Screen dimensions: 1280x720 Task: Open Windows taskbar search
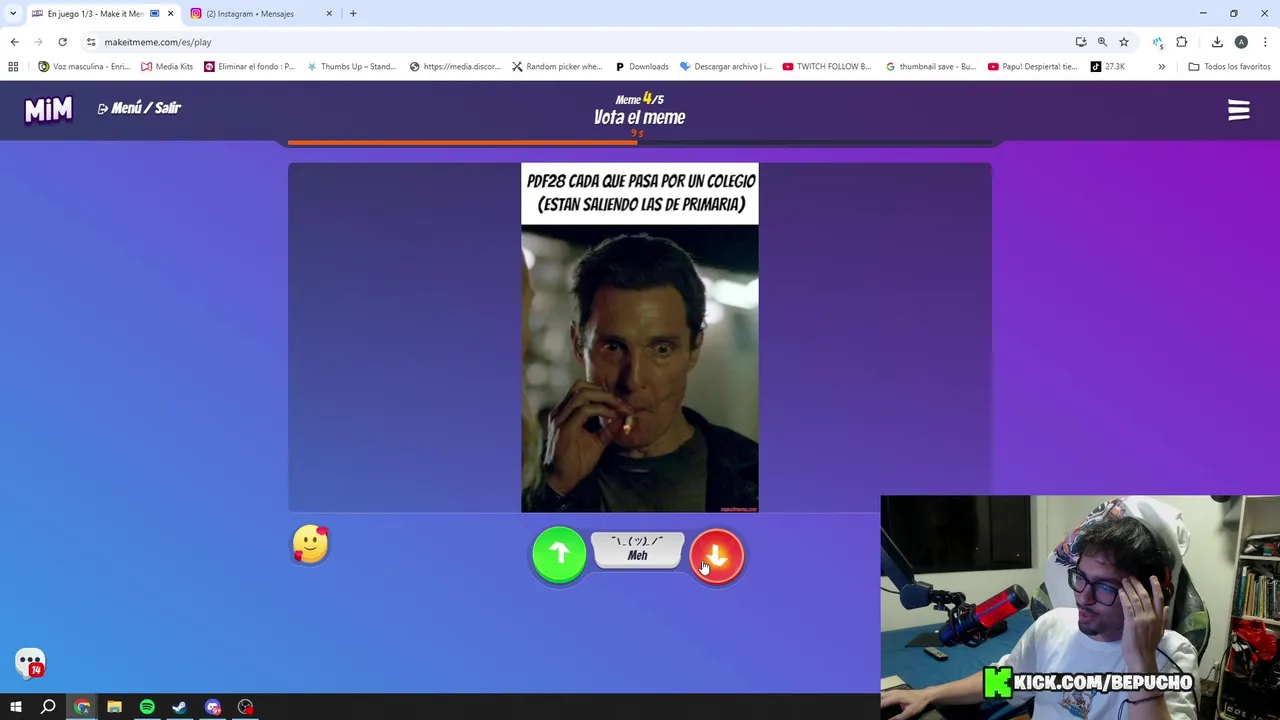click(x=48, y=707)
